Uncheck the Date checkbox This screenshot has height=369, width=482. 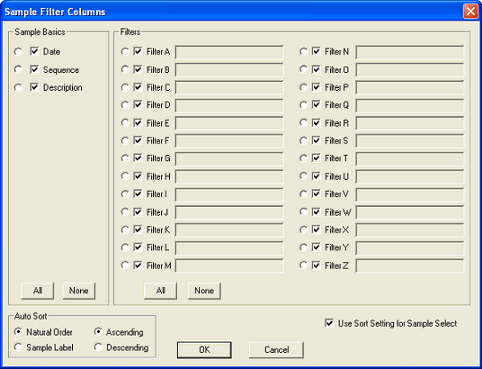34,51
